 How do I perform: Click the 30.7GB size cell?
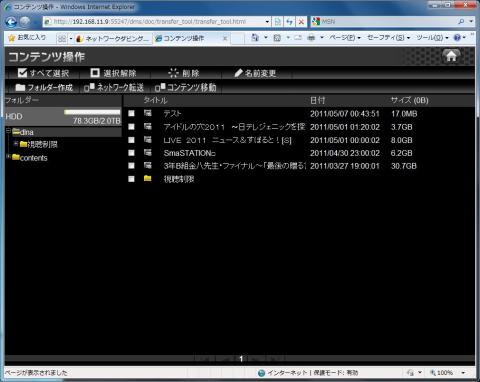tap(404, 166)
